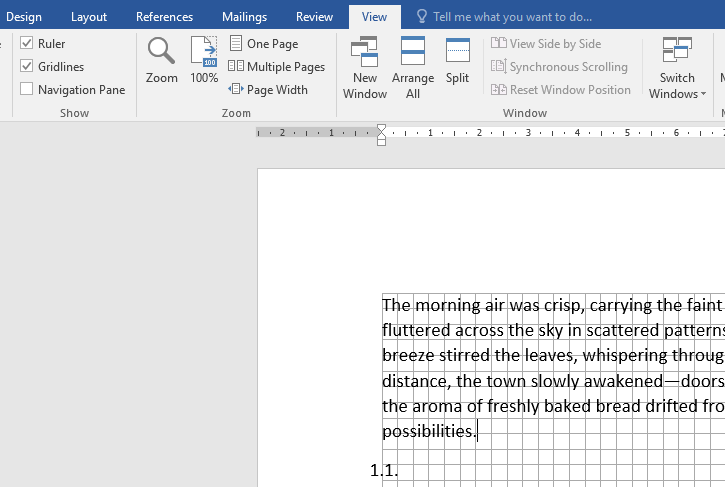
Task: Enable the Navigation Pane checkbox
Action: point(27,90)
